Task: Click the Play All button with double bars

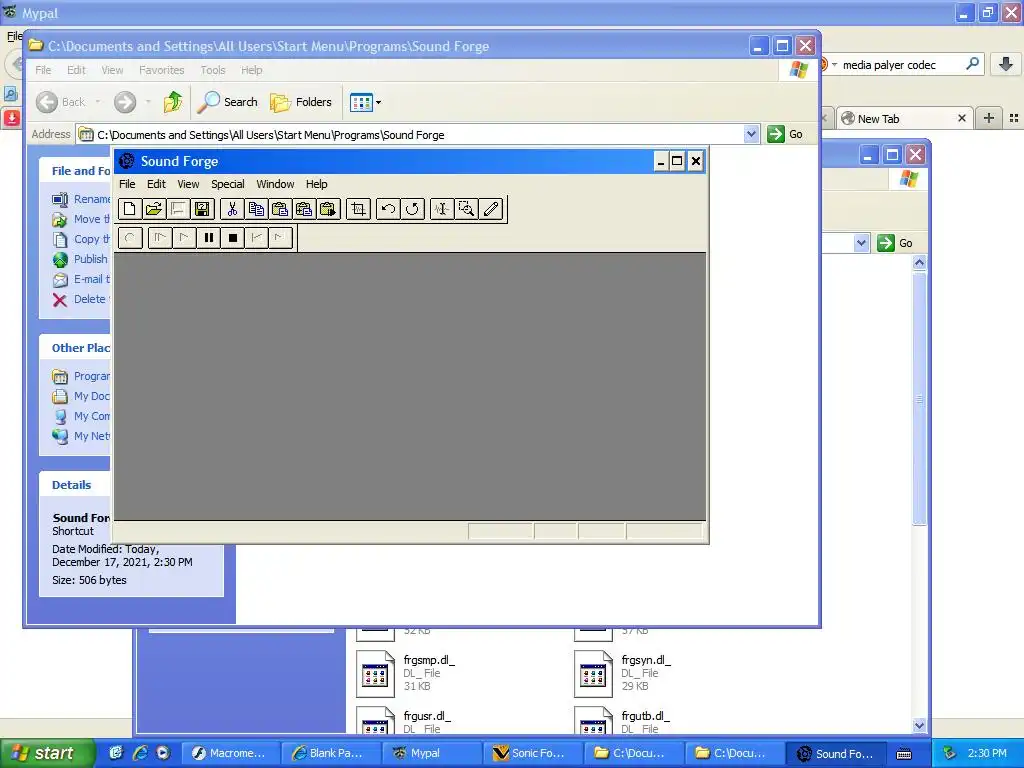Action: click(x=160, y=238)
